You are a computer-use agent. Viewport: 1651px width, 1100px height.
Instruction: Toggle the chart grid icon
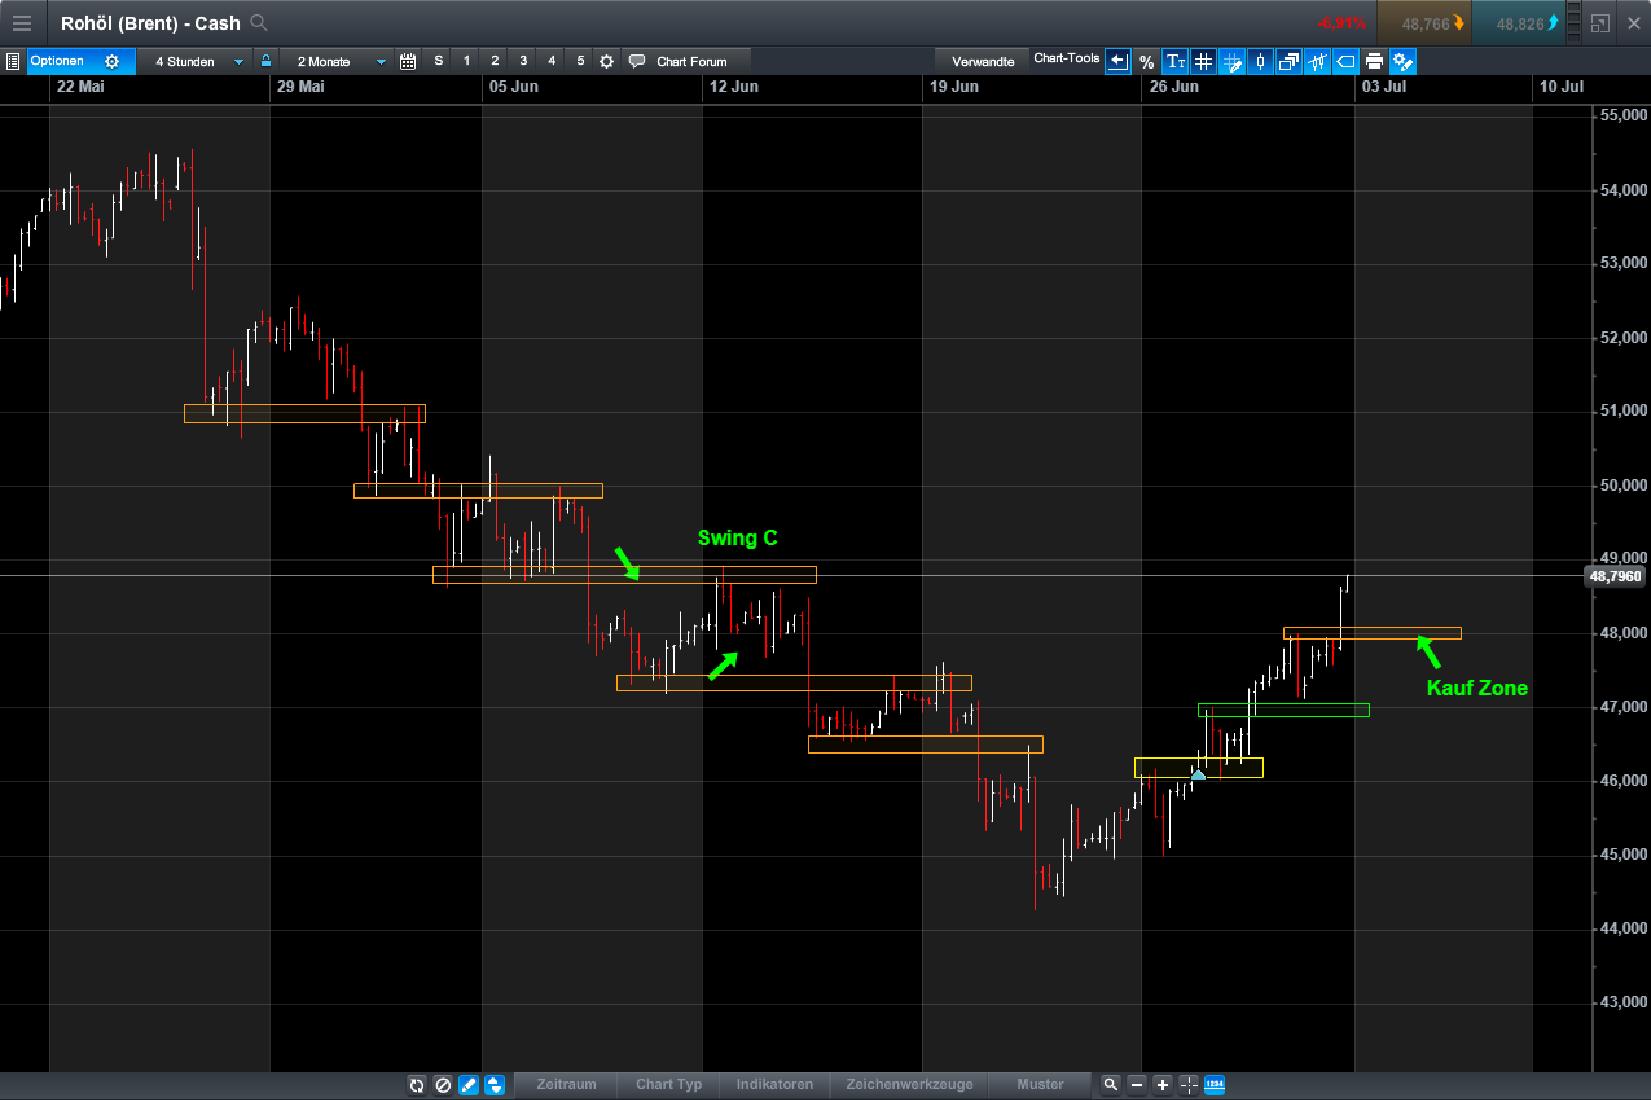click(x=1204, y=61)
